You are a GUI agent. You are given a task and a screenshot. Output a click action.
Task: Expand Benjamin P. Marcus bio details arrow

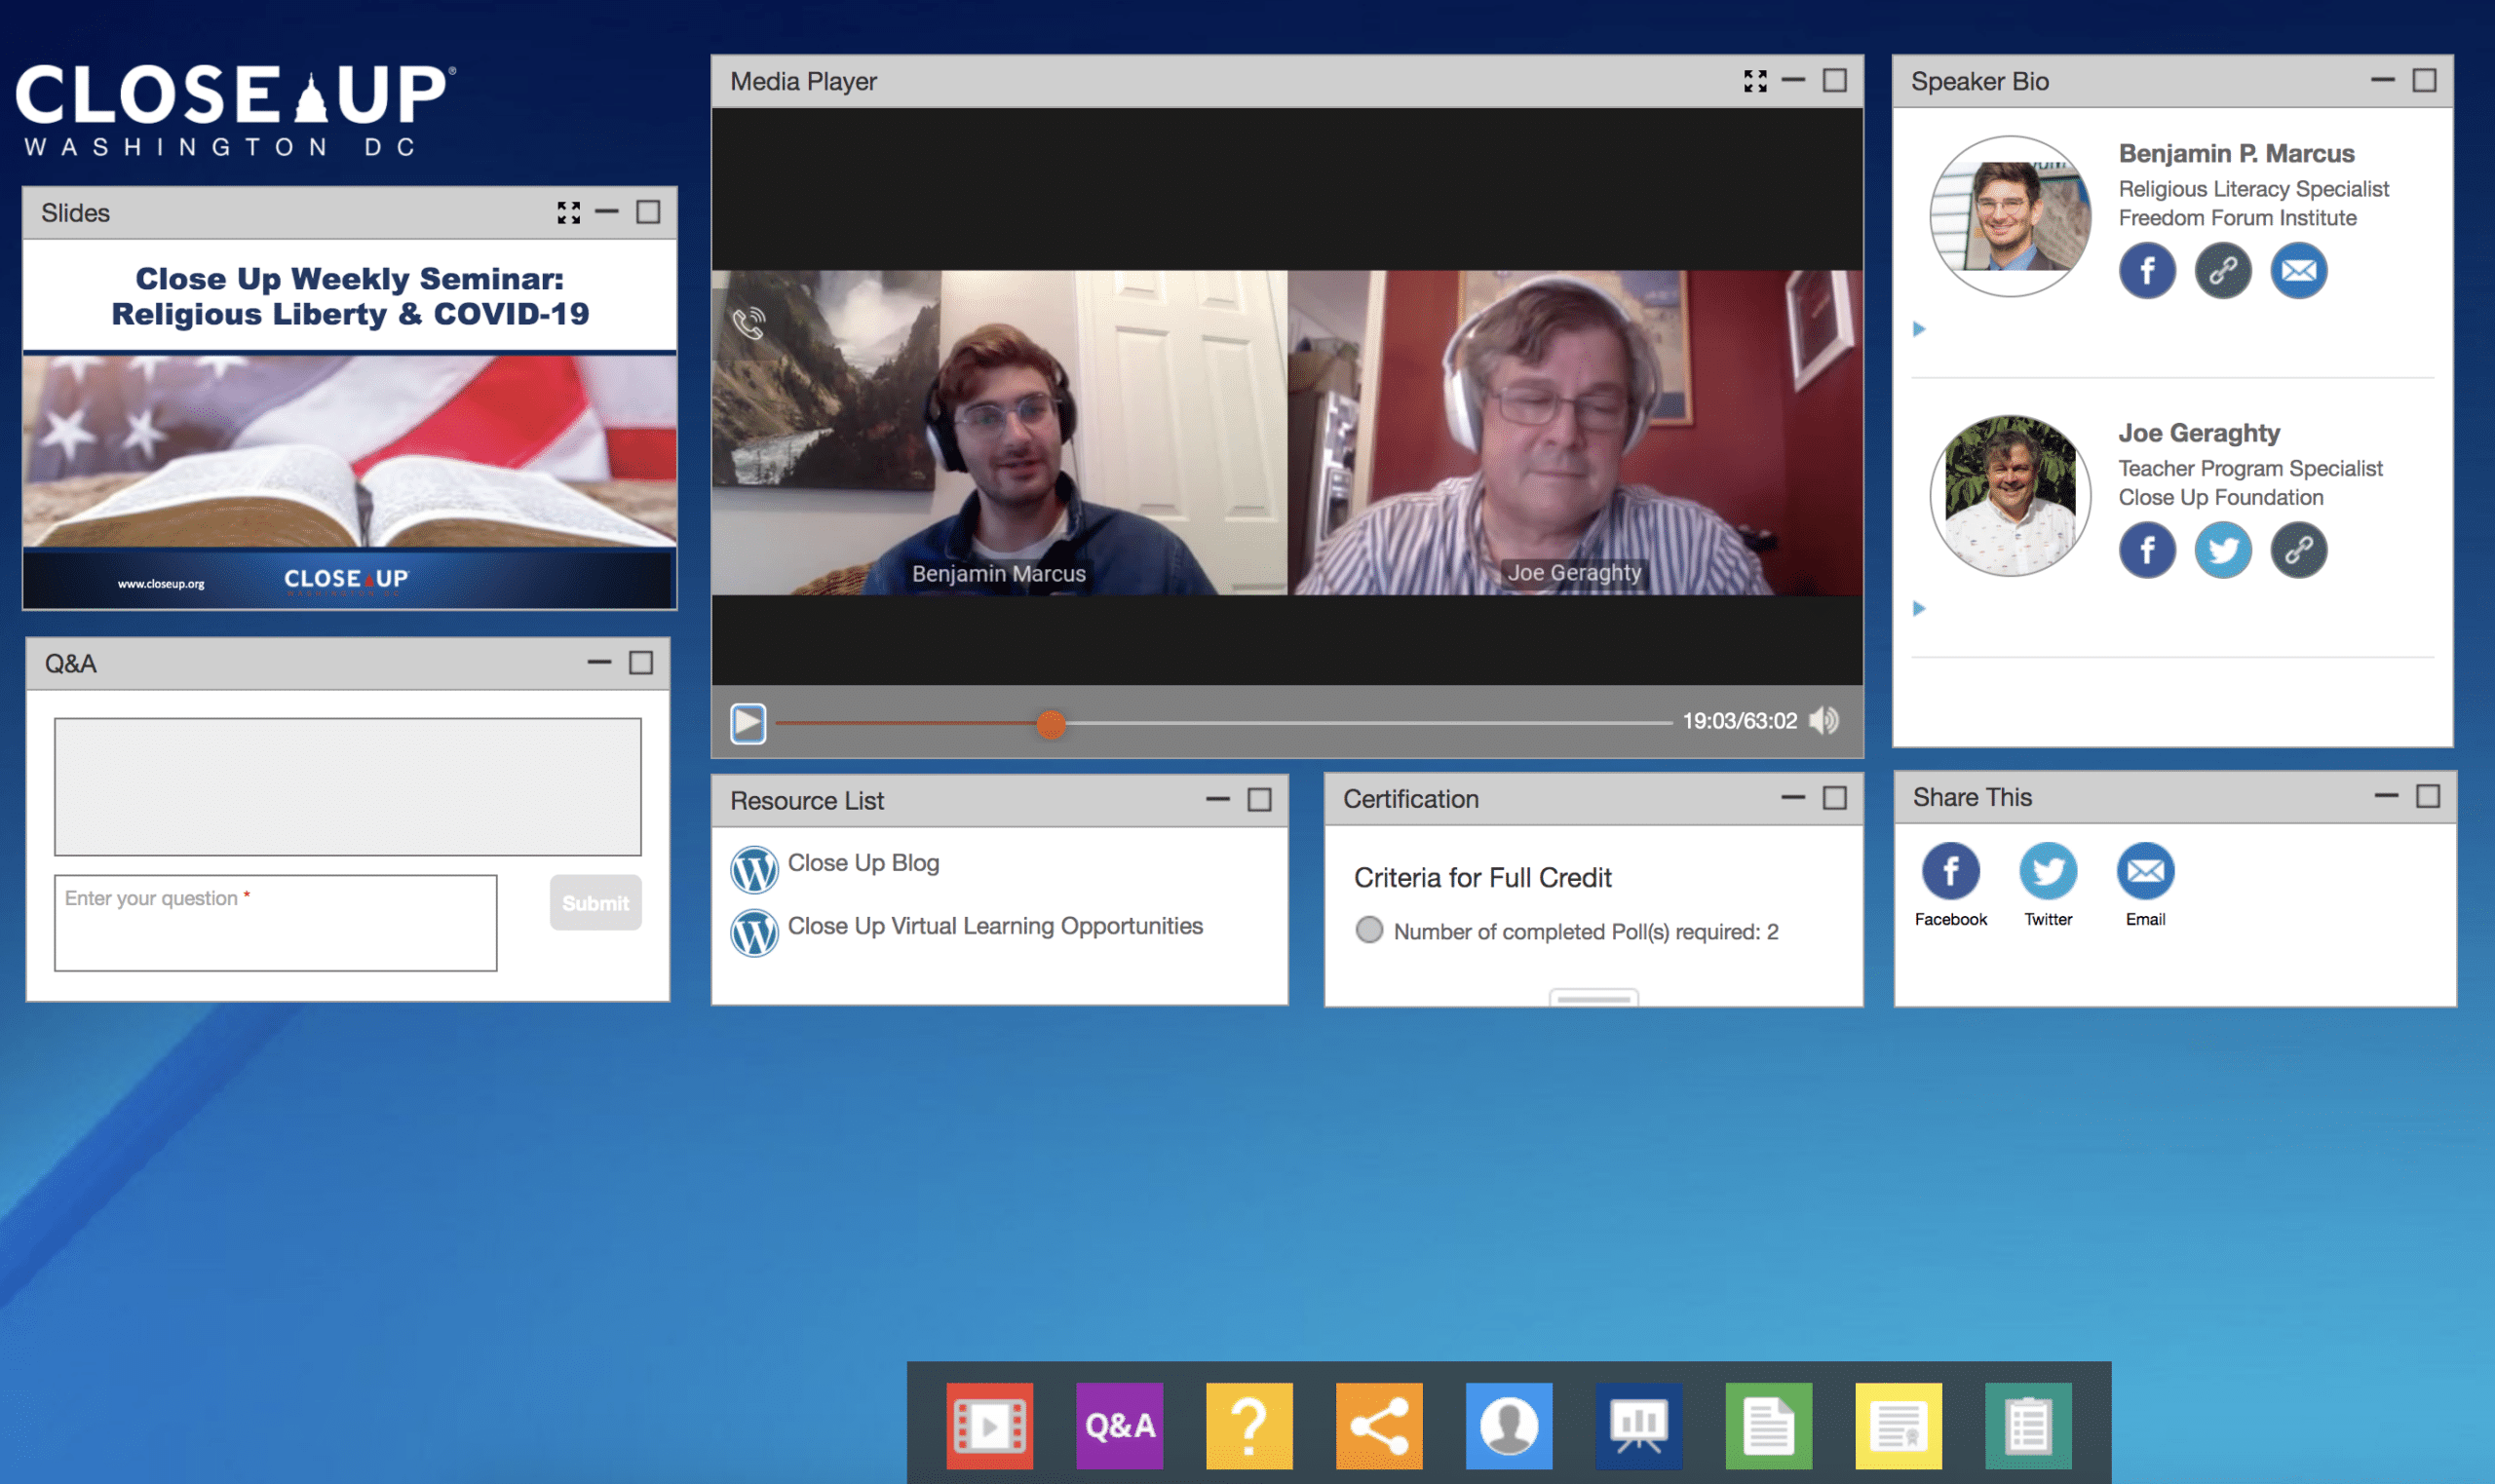pos(1919,329)
